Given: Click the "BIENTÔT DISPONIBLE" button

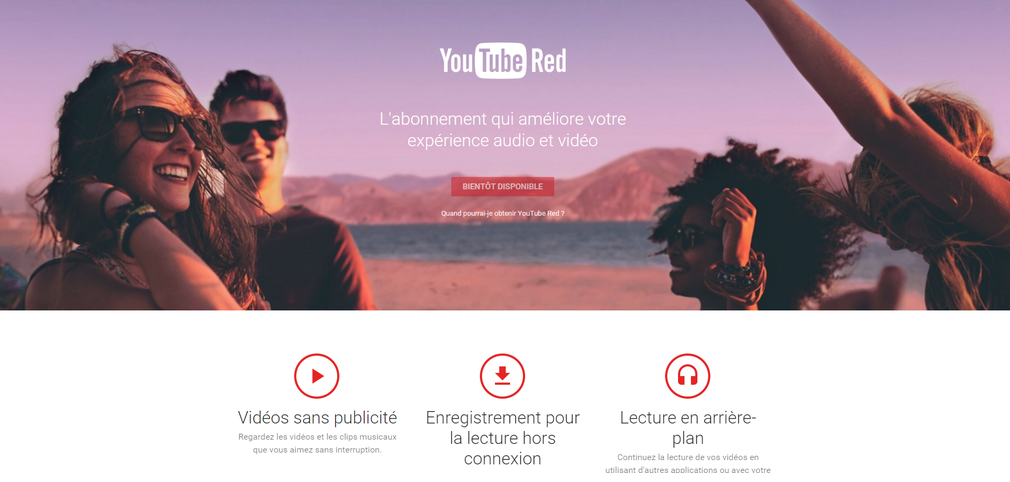Looking at the screenshot, I should click(502, 187).
